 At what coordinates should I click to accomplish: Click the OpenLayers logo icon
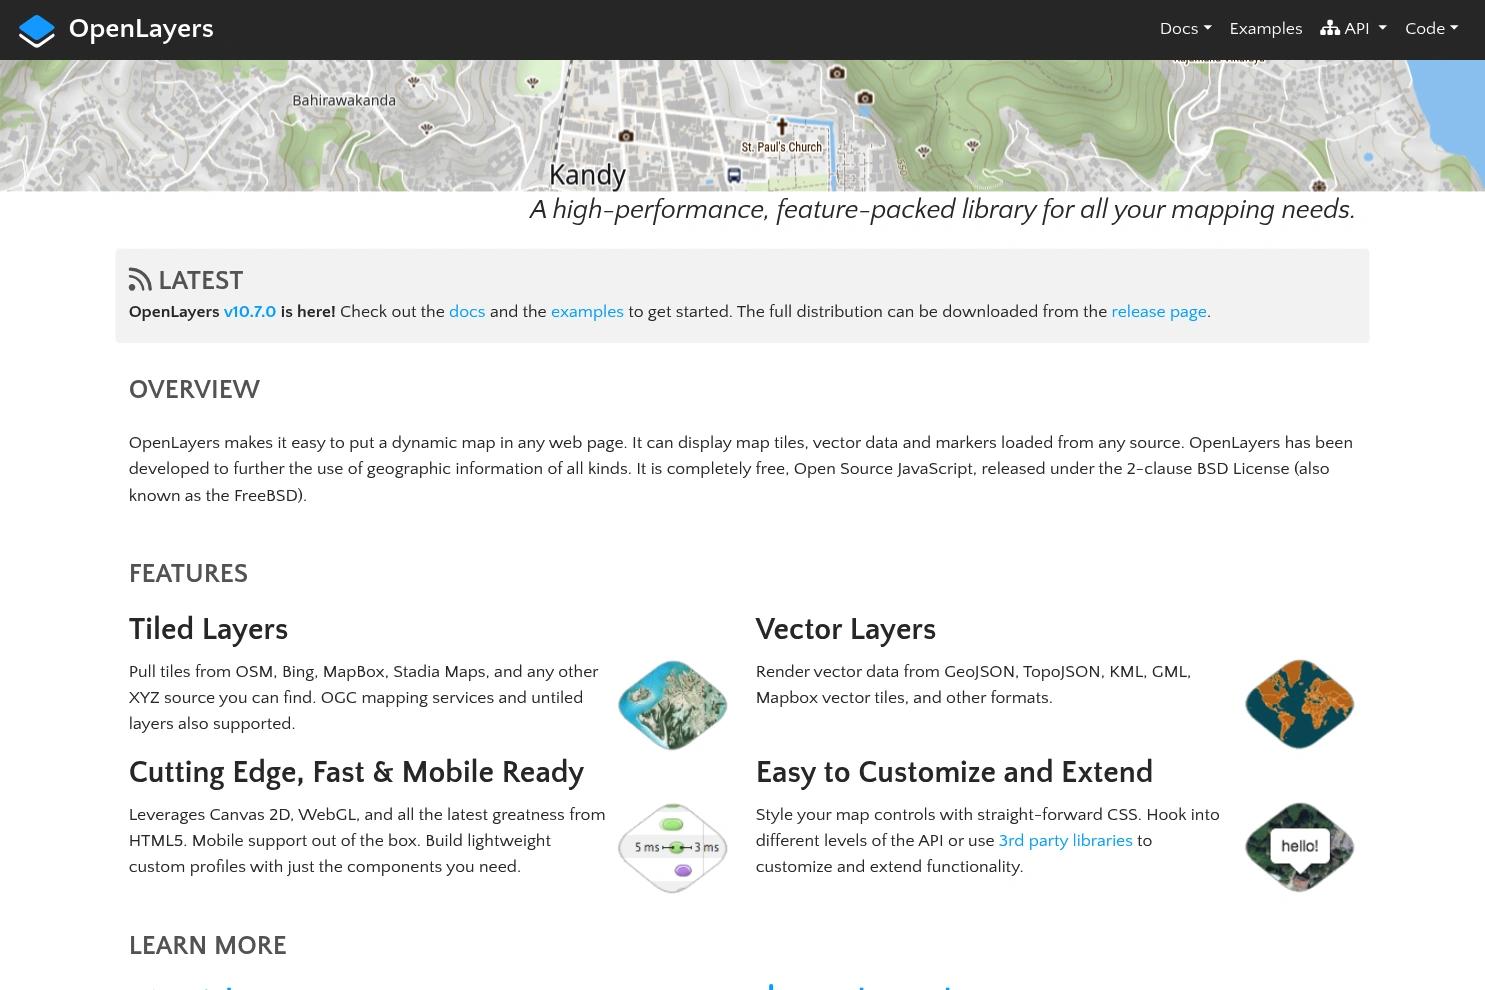pyautogui.click(x=37, y=30)
